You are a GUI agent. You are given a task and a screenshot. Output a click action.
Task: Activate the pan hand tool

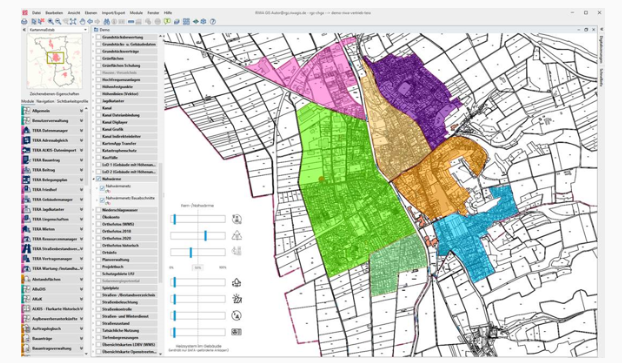point(82,22)
